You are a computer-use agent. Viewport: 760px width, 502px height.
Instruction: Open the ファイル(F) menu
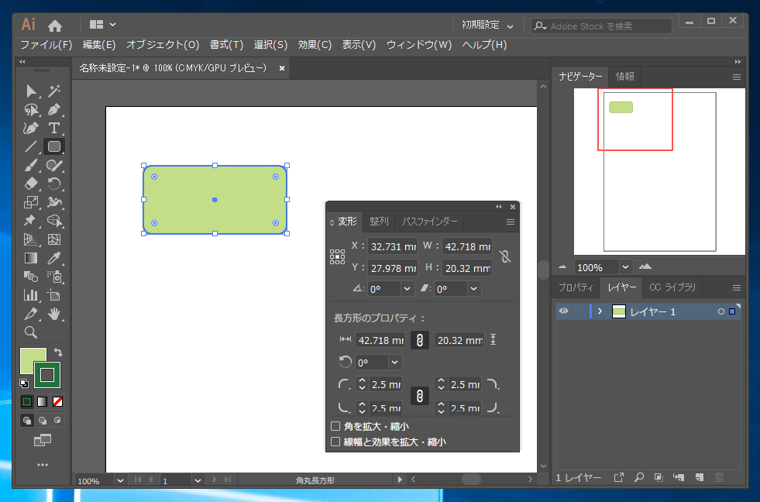tap(46, 45)
